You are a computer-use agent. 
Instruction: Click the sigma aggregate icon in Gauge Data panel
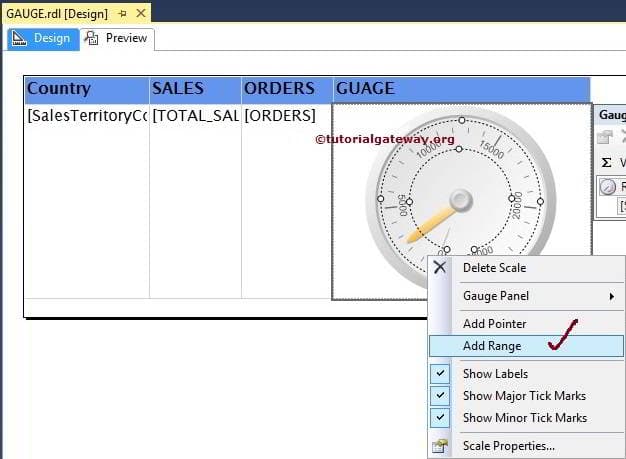click(606, 162)
